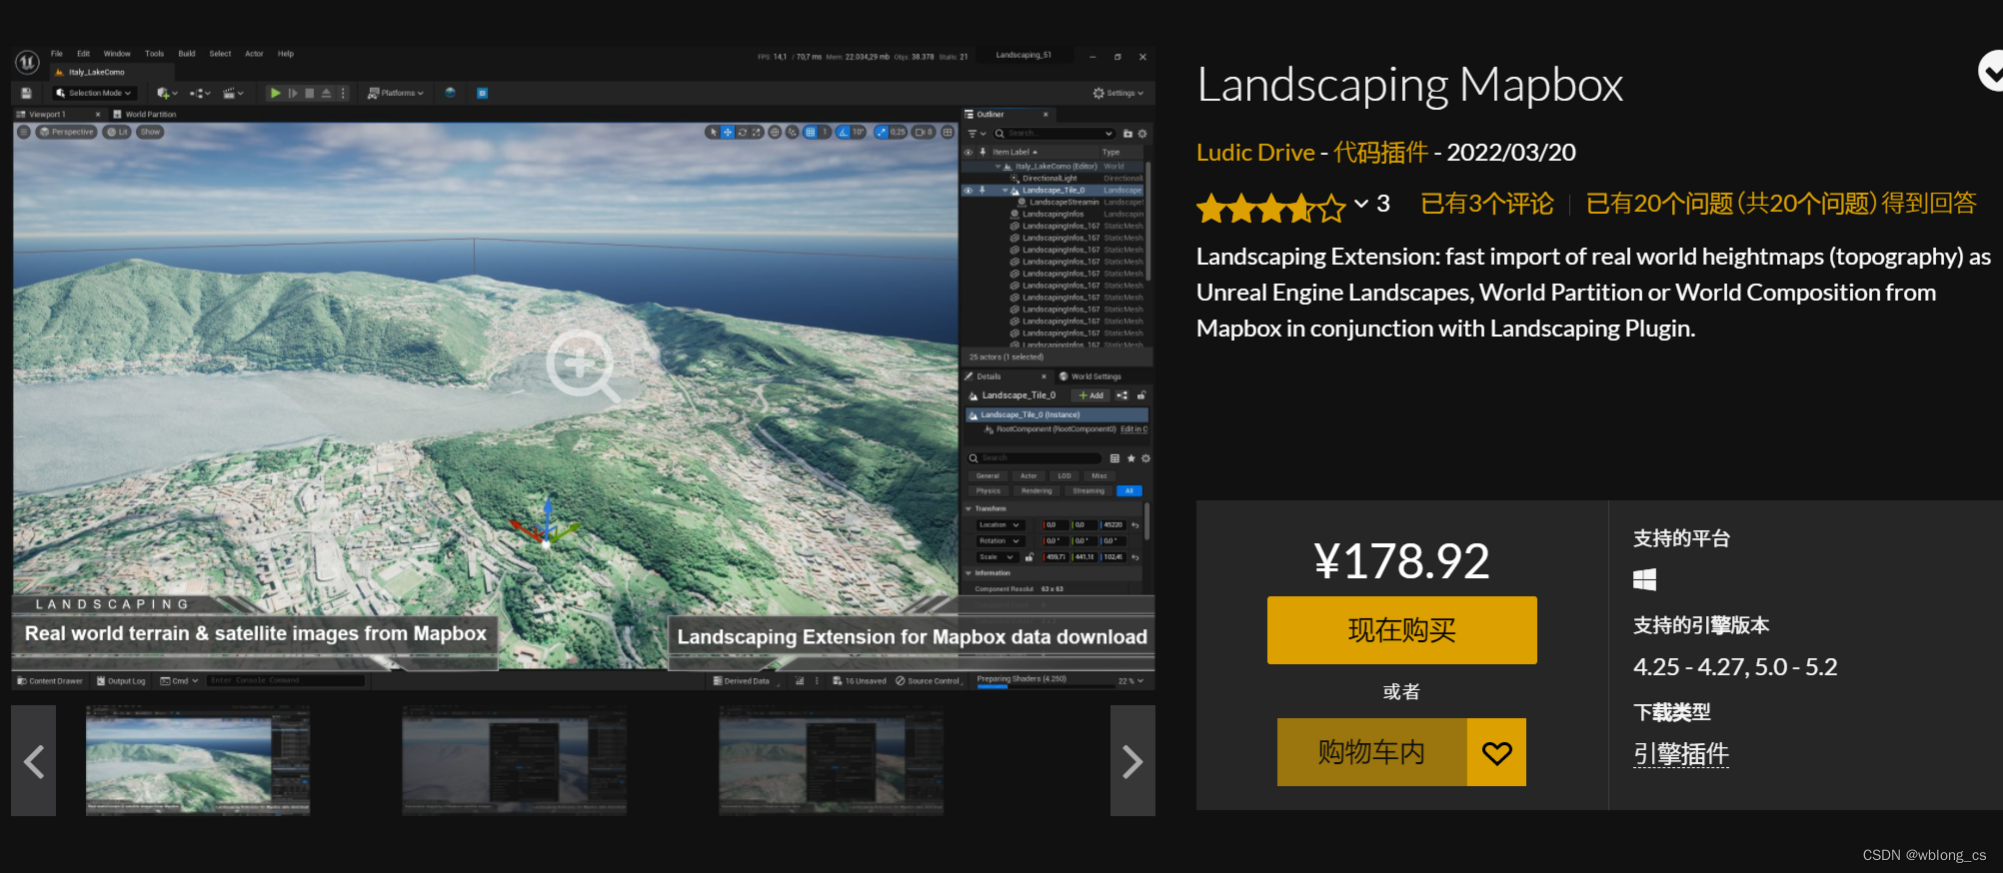Click the Perspective view mode button
The width and height of the screenshot is (2003, 873).
point(67,132)
